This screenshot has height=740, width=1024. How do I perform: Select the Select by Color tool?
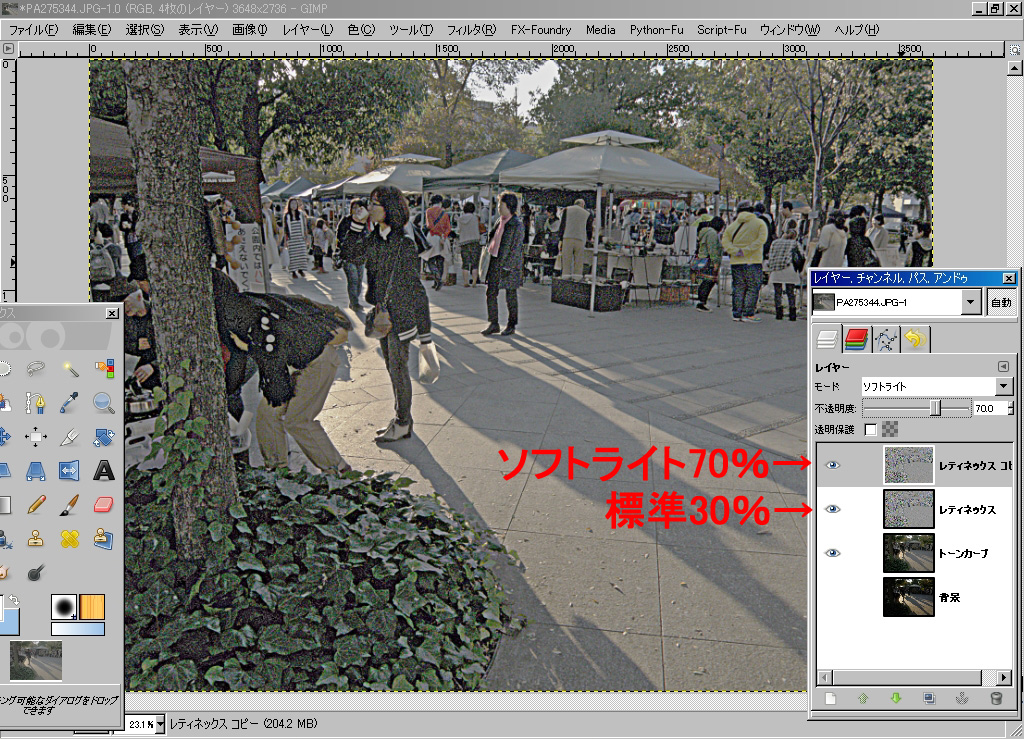[x=104, y=369]
